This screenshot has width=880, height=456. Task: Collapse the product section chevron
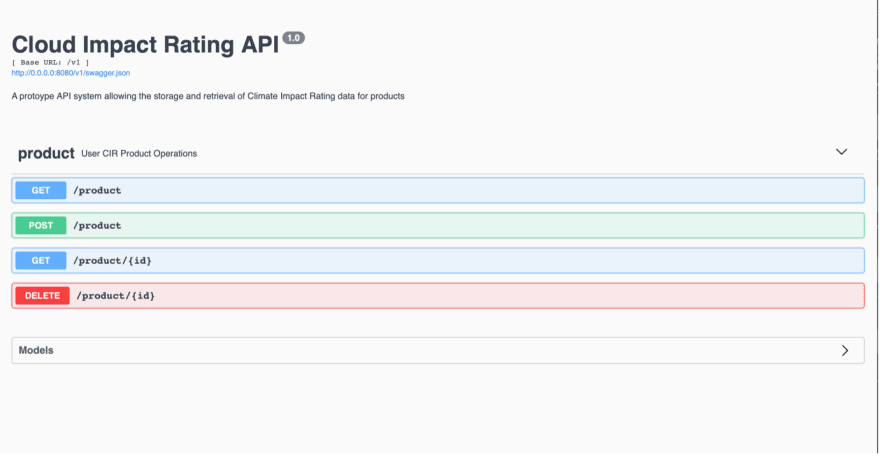pos(841,152)
